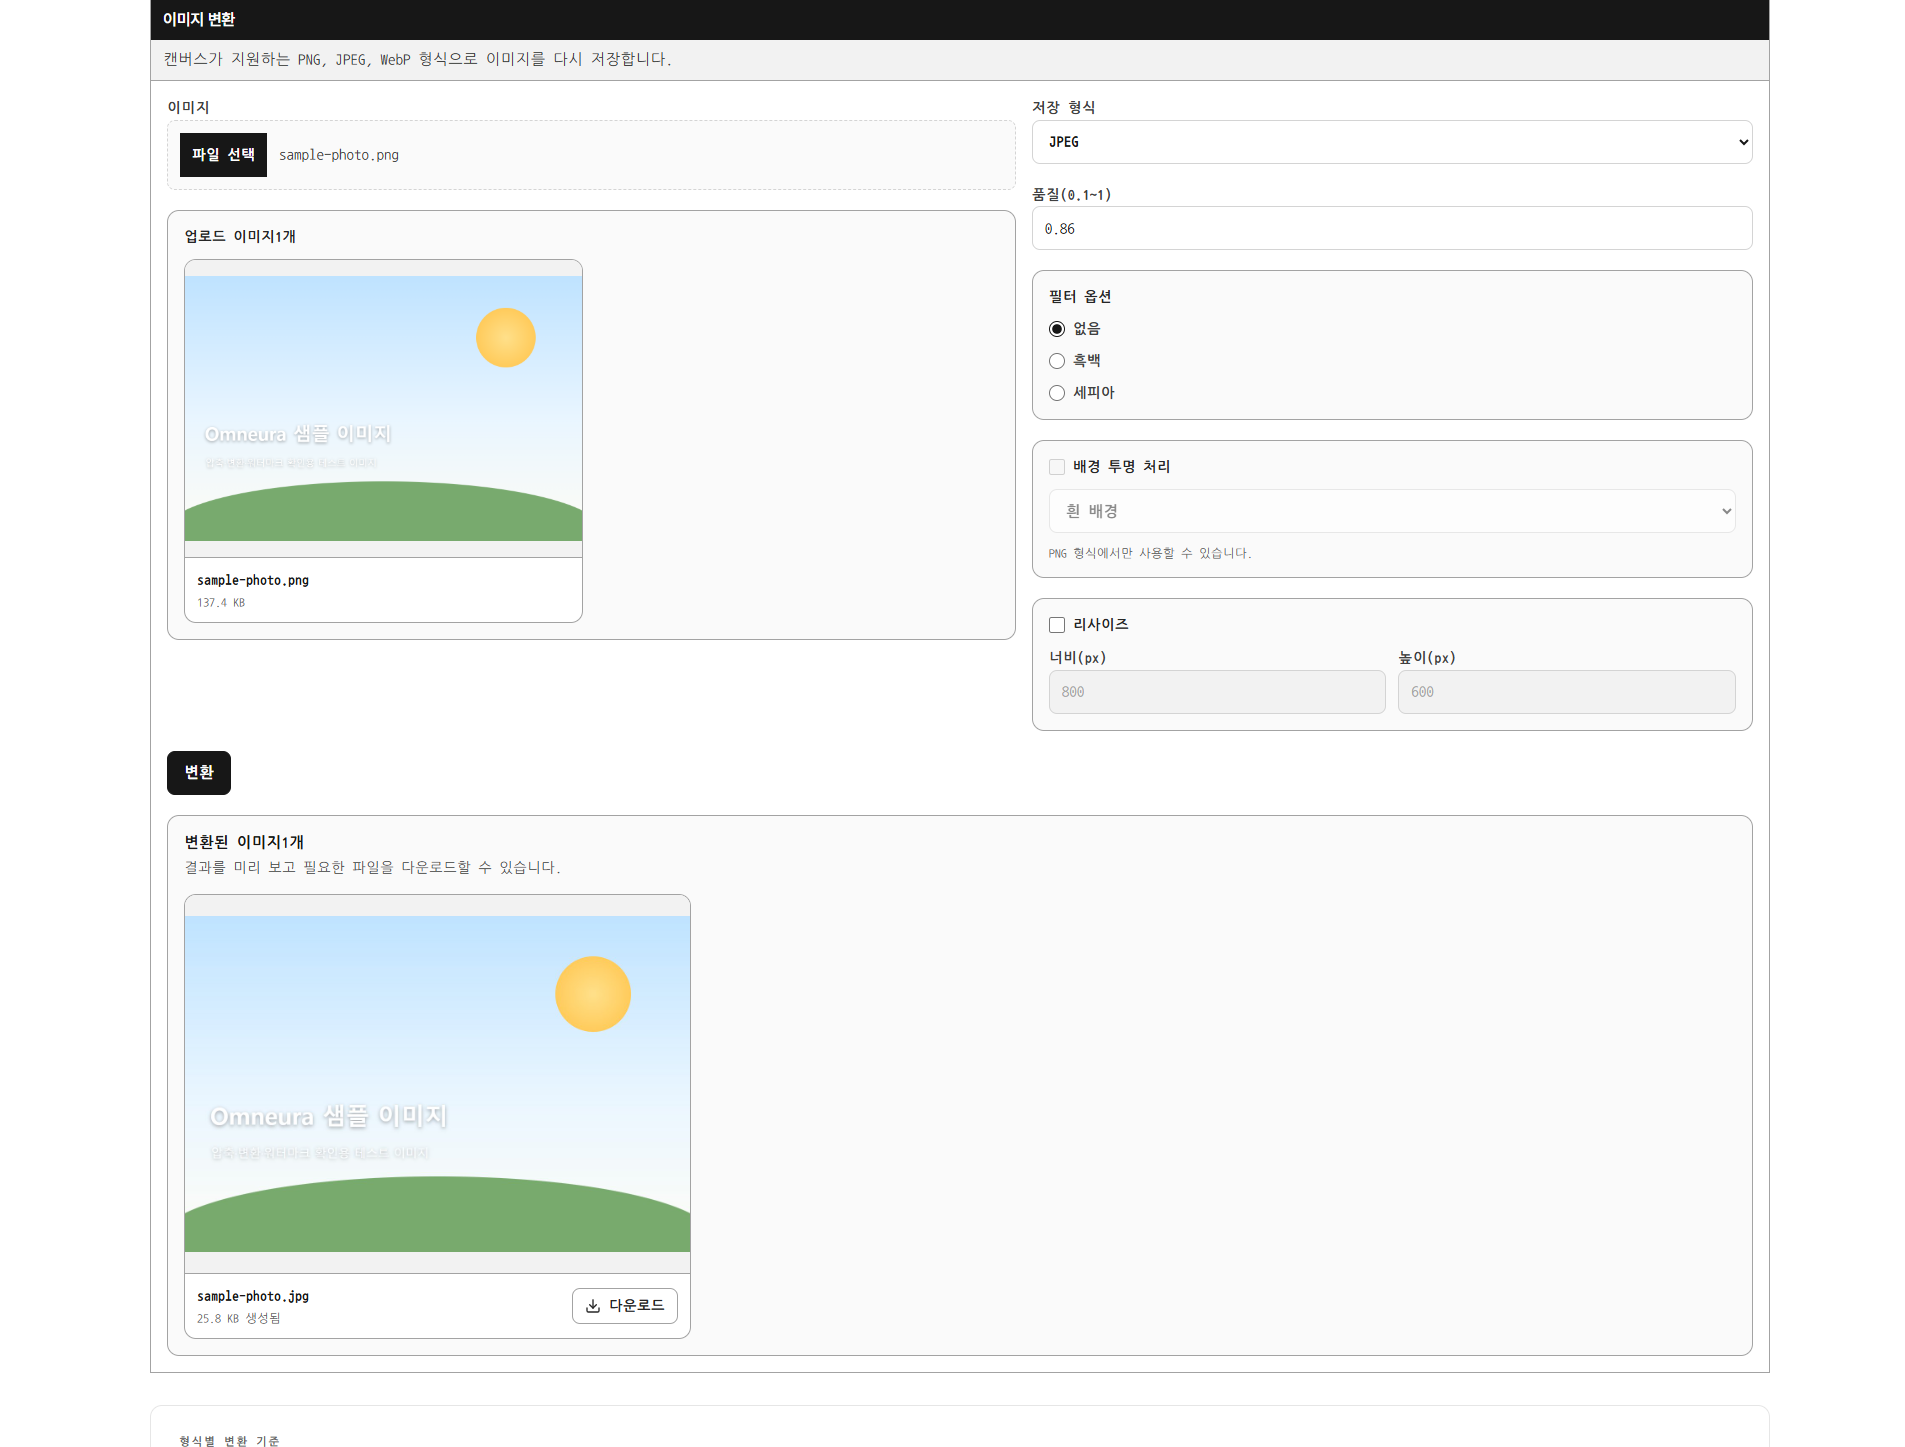This screenshot has height=1447, width=1905.
Task: Click the download icon beside 다운로드
Action: (593, 1306)
